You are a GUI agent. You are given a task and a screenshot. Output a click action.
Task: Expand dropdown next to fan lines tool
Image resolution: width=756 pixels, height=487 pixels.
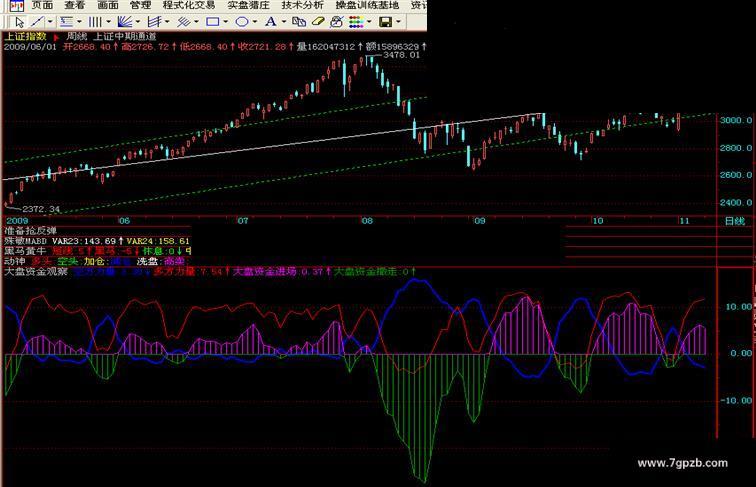138,22
